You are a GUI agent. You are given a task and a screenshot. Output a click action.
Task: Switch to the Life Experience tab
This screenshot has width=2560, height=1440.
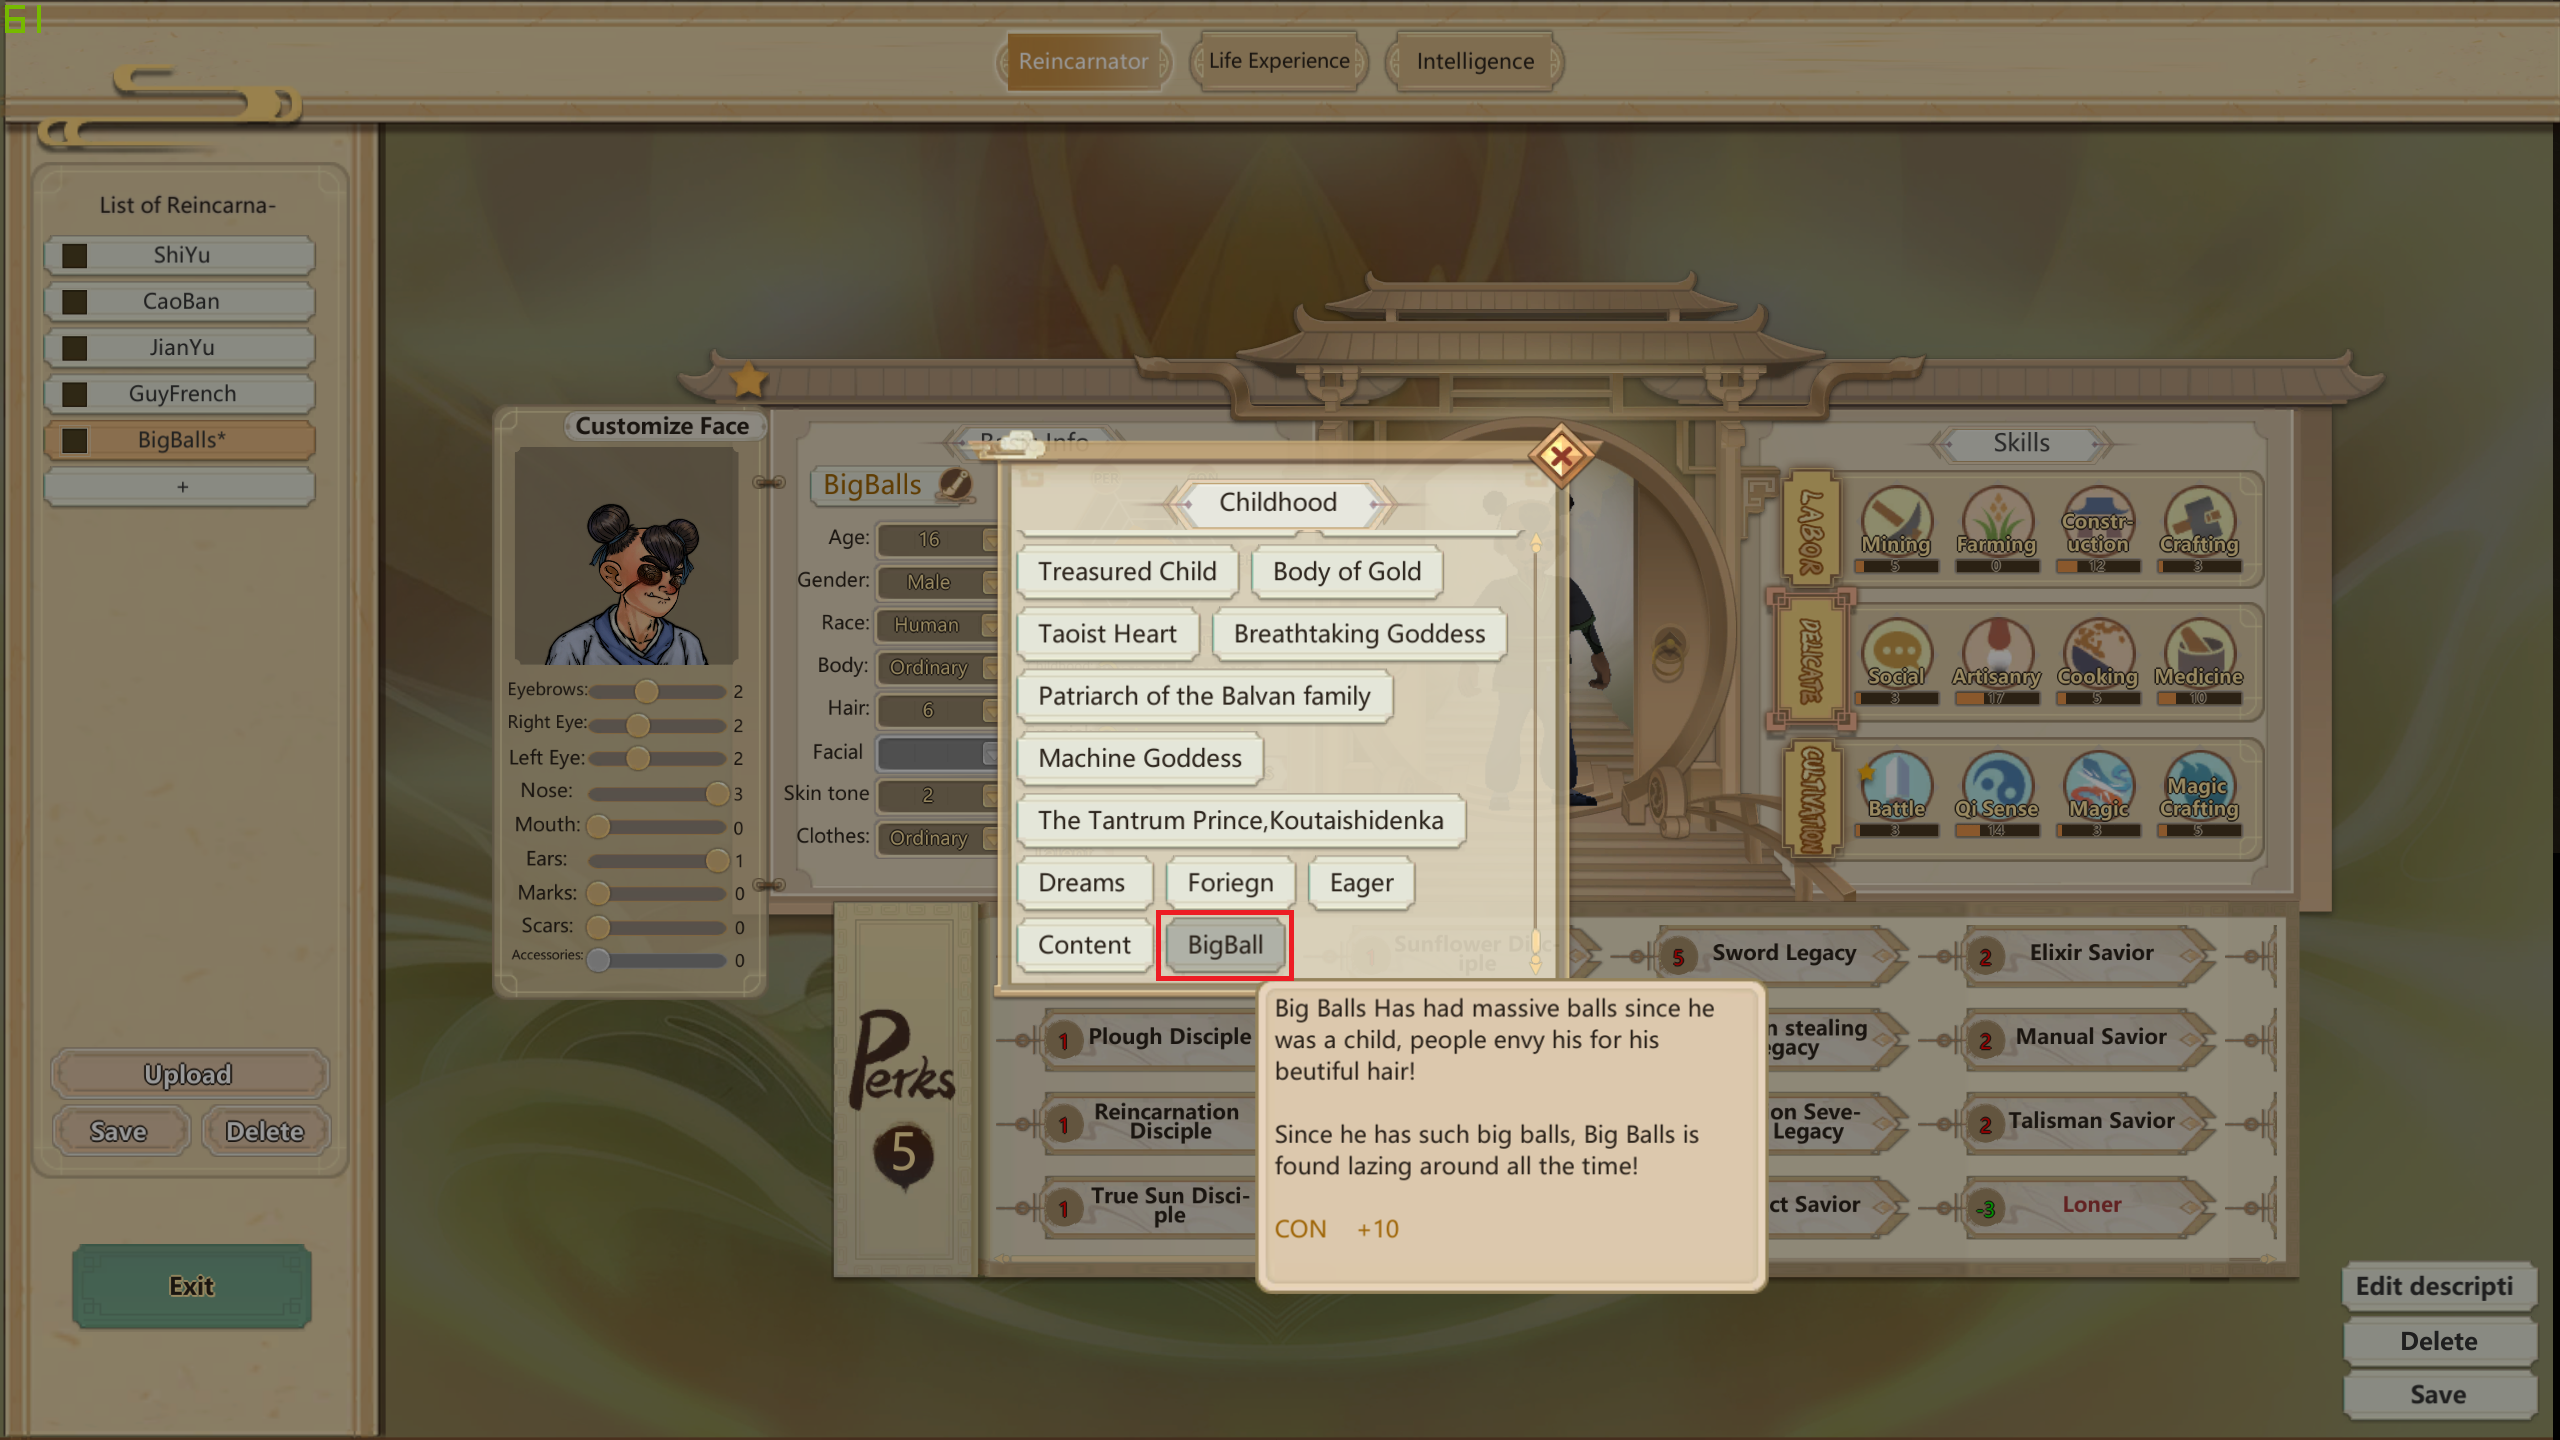pyautogui.click(x=1278, y=61)
